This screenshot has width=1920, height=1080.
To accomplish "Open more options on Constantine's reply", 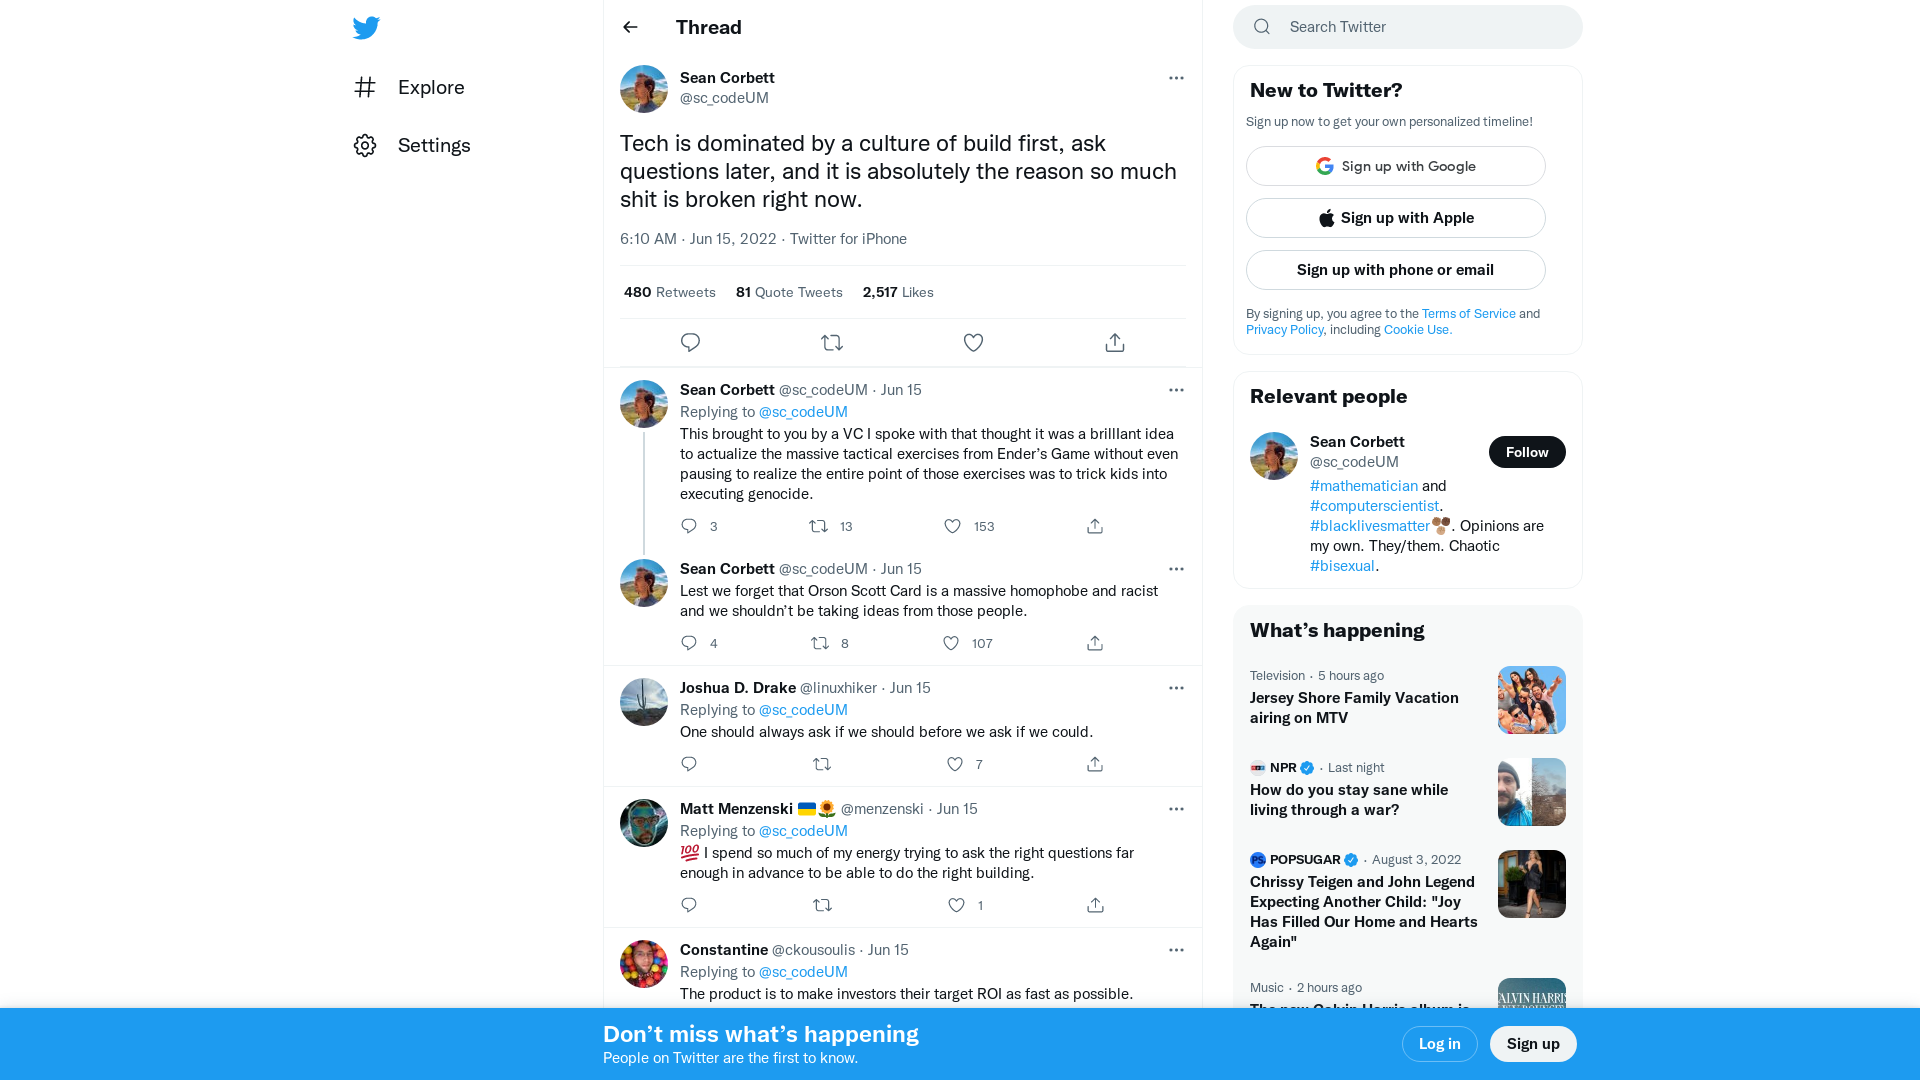I will pyautogui.click(x=1176, y=949).
